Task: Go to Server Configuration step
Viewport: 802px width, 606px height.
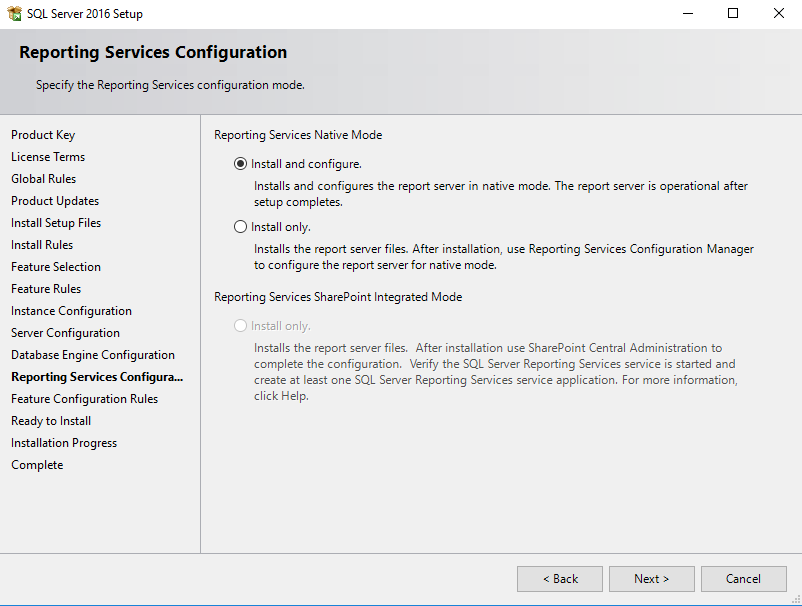Action: 65,333
